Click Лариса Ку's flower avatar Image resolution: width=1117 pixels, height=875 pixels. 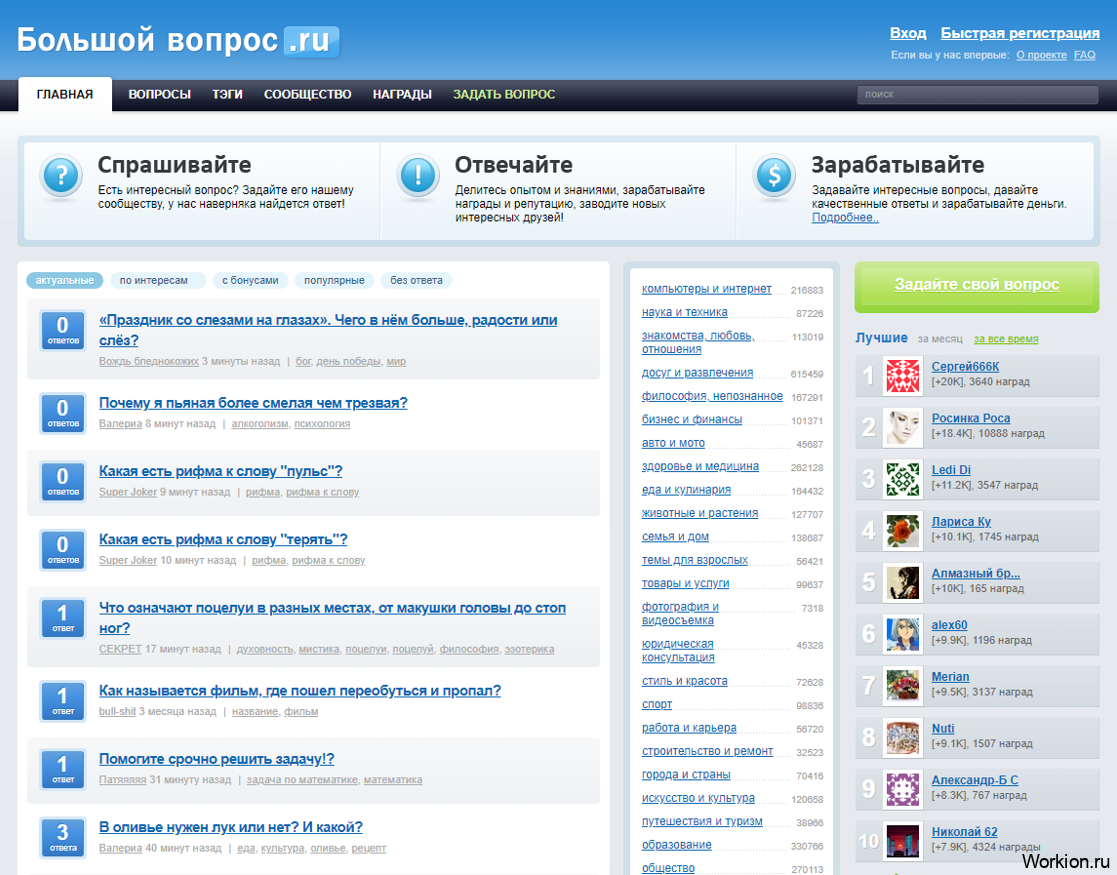pyautogui.click(x=903, y=531)
